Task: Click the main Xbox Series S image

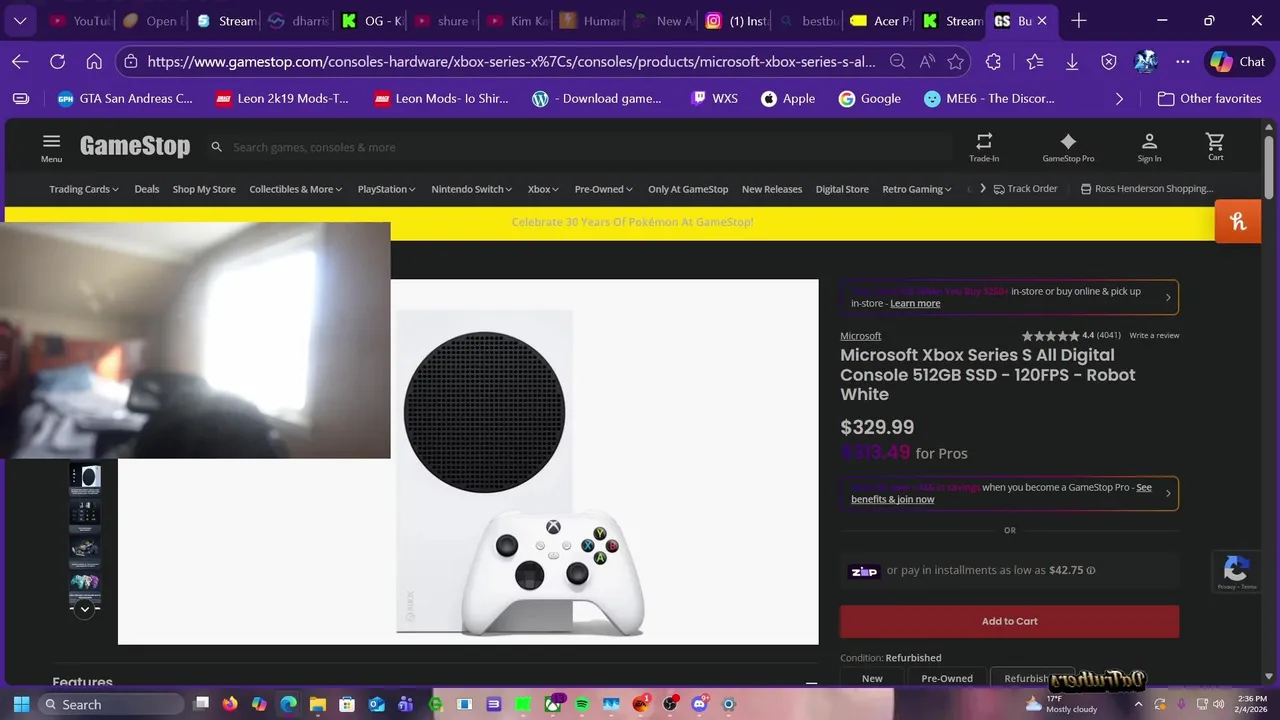Action: [520, 470]
